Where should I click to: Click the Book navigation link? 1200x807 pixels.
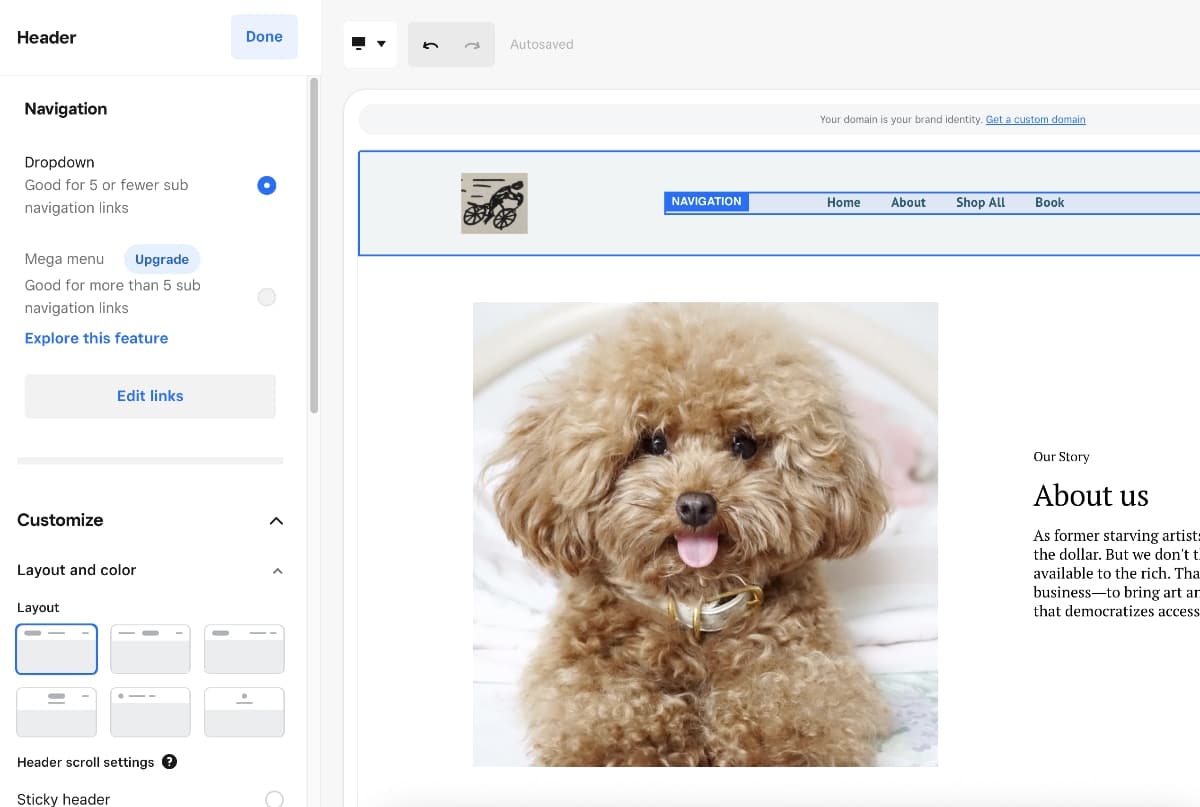pyautogui.click(x=1050, y=202)
